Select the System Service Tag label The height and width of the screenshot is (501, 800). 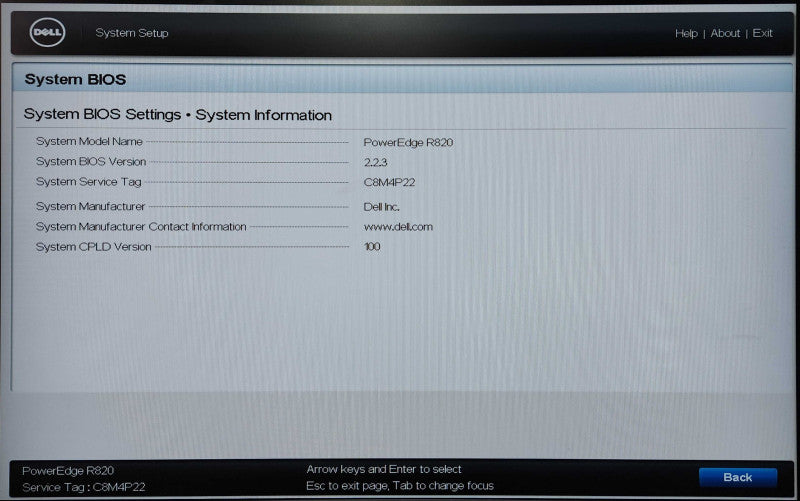88,182
